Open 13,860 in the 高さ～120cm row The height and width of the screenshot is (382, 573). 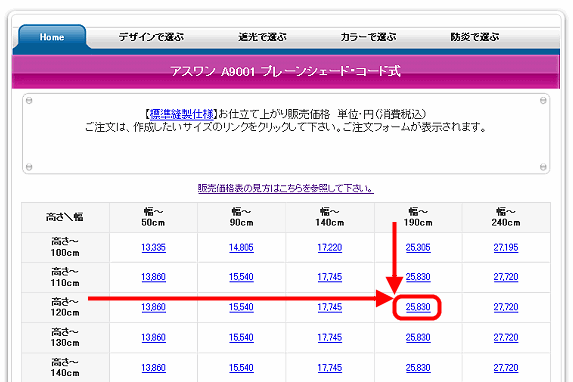click(153, 307)
